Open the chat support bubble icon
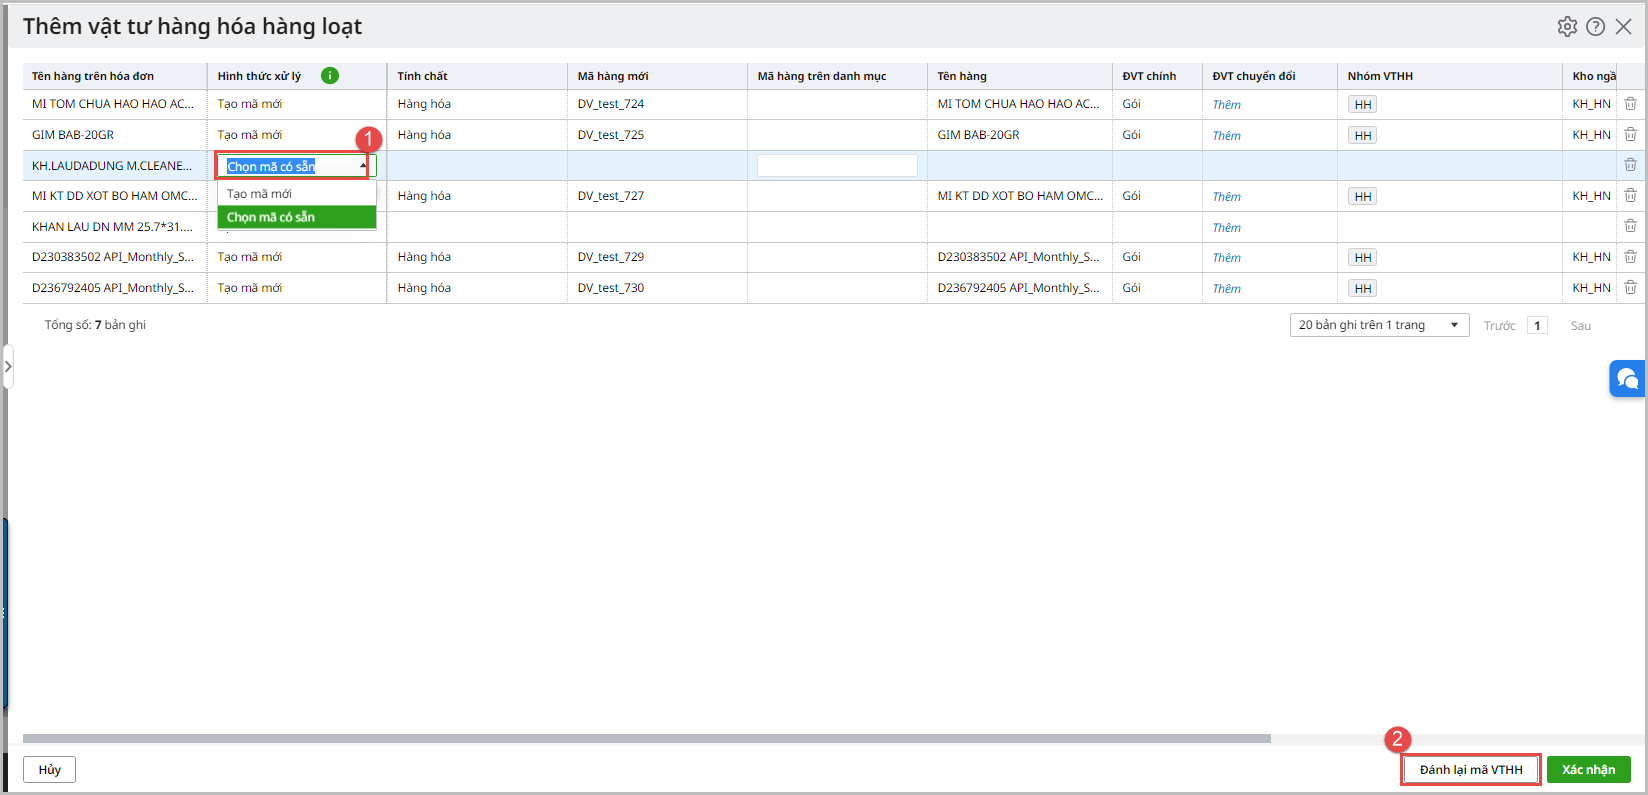1648x795 pixels. pyautogui.click(x=1627, y=379)
